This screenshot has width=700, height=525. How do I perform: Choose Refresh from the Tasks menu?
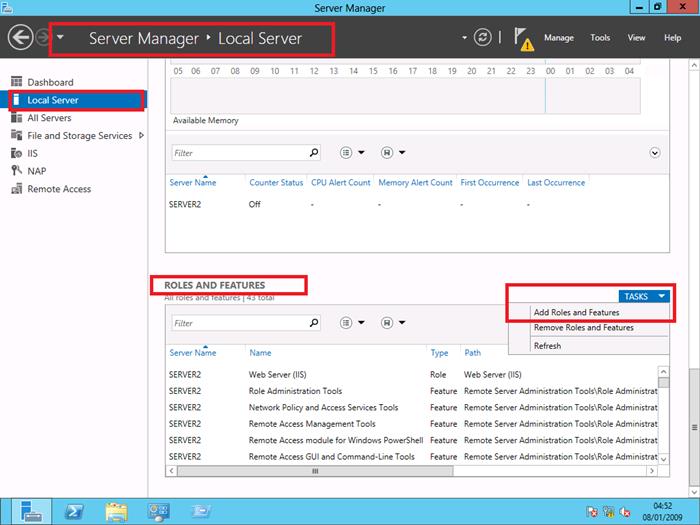coord(547,346)
